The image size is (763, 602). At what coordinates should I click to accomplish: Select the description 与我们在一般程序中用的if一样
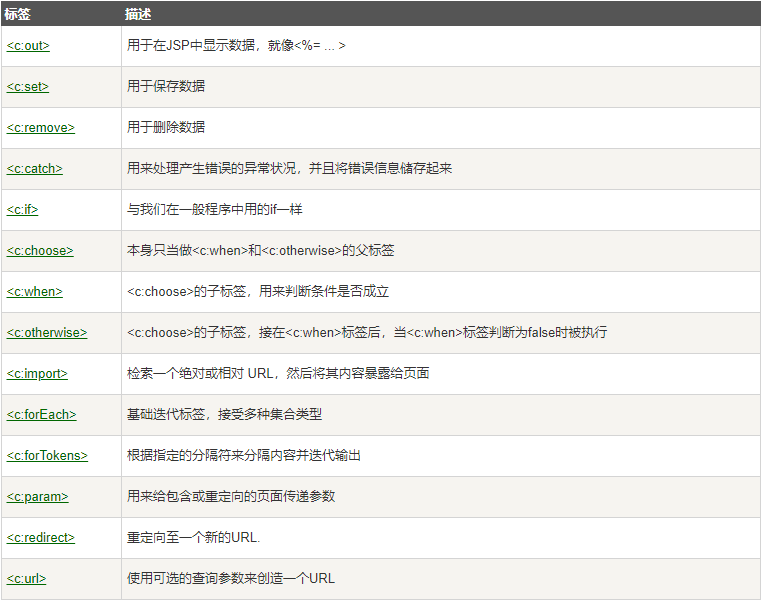(215, 209)
